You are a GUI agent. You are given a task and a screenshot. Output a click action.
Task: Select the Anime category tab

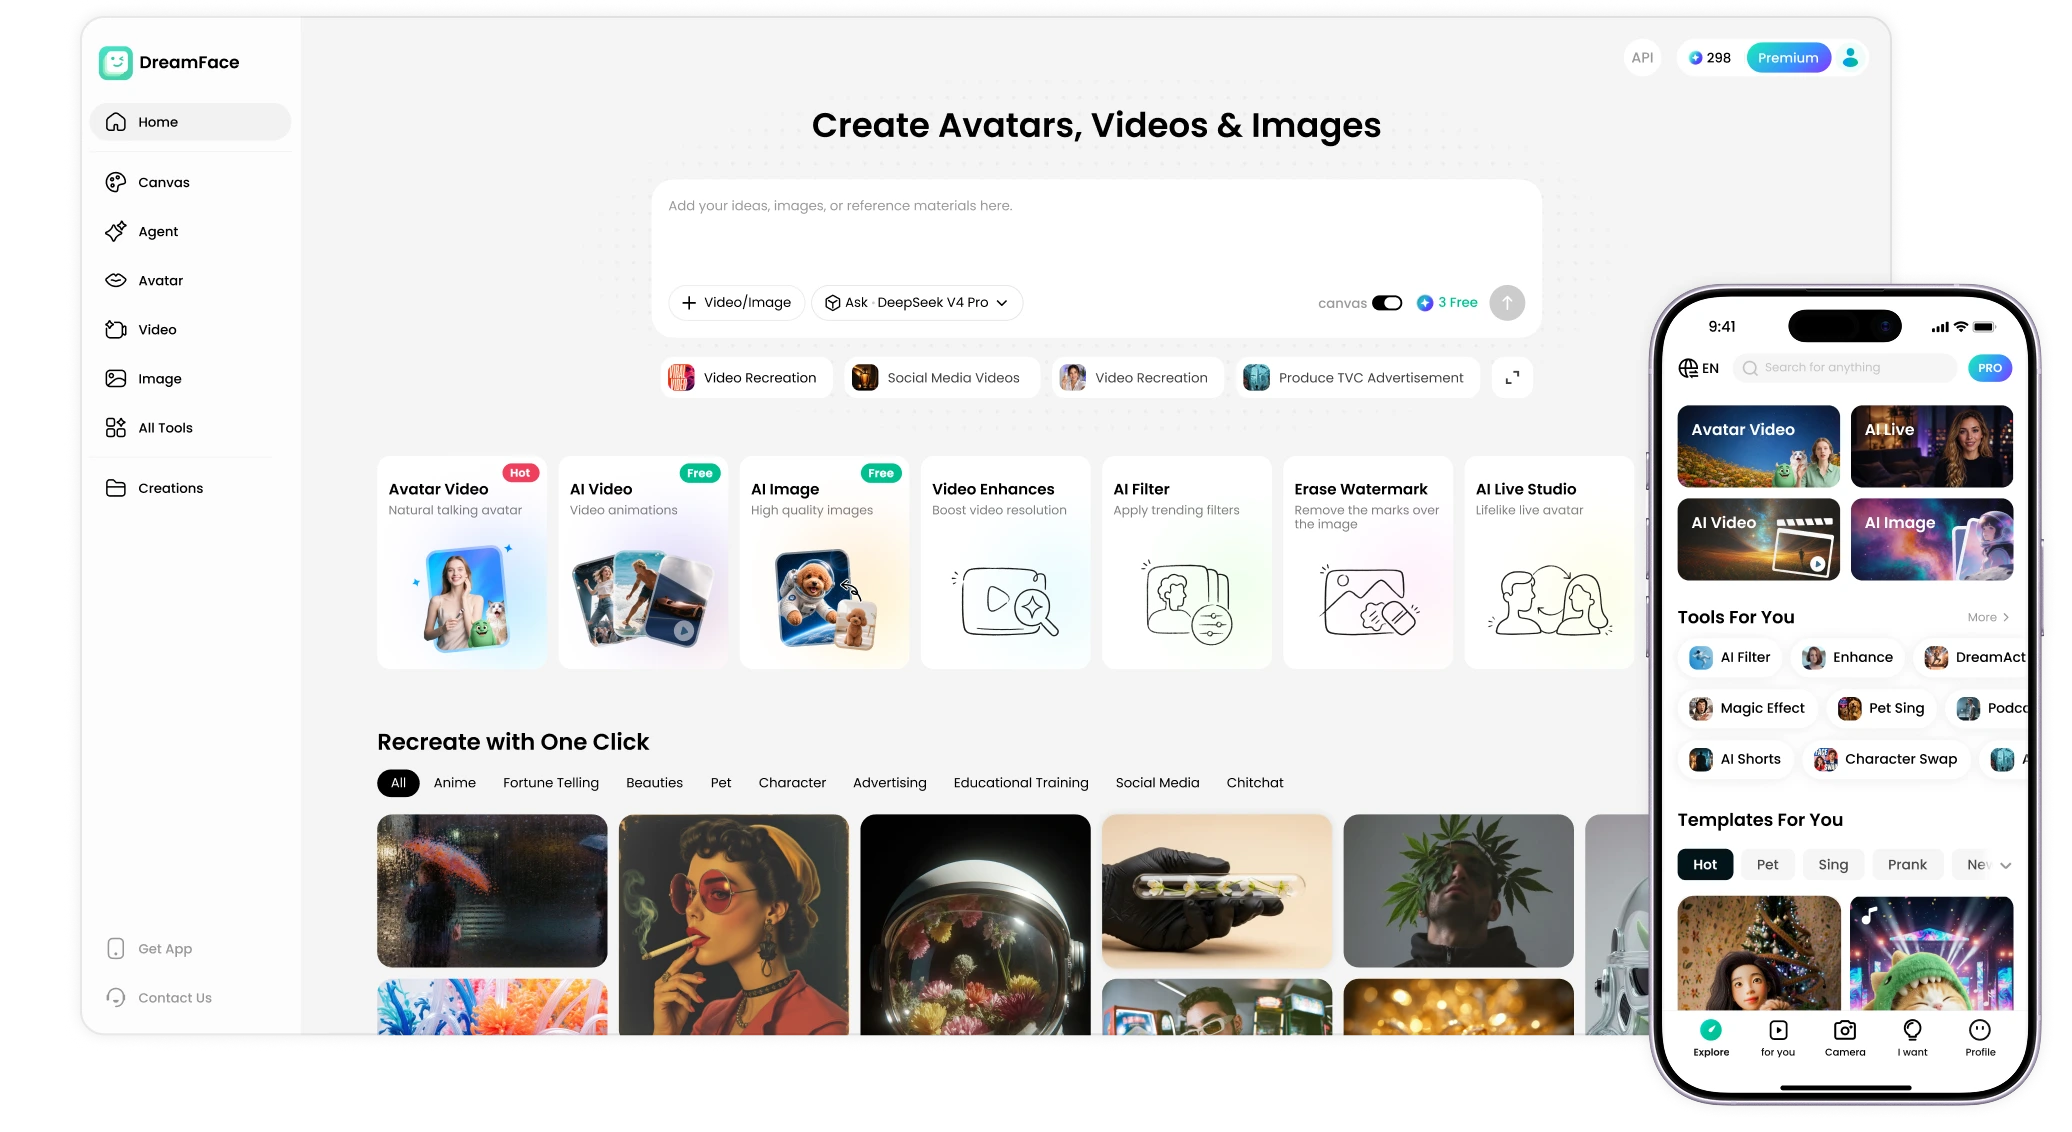pyautogui.click(x=455, y=782)
